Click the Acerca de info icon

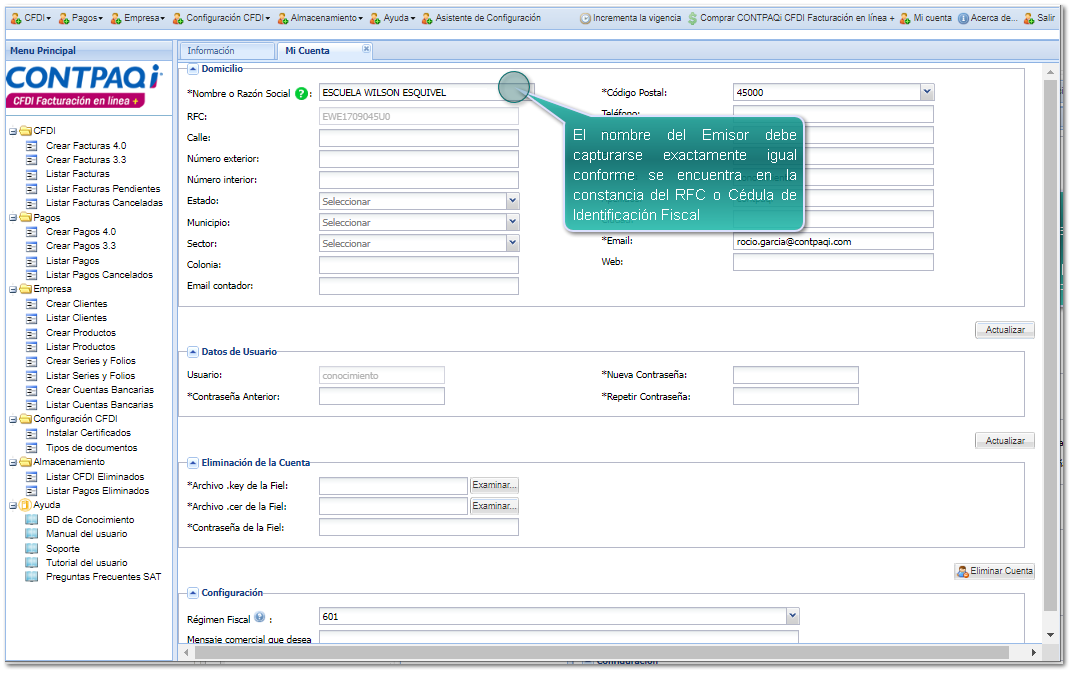point(963,18)
